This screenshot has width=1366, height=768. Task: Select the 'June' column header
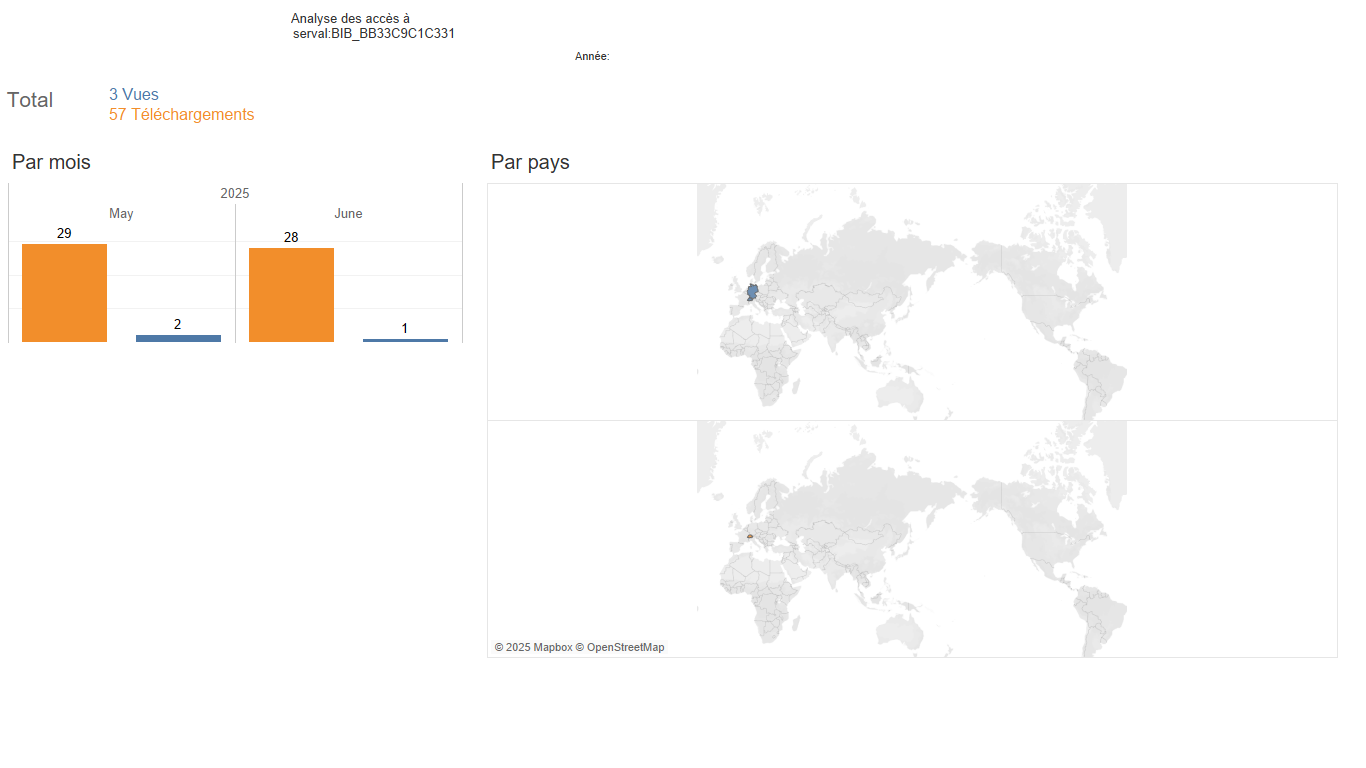point(348,214)
